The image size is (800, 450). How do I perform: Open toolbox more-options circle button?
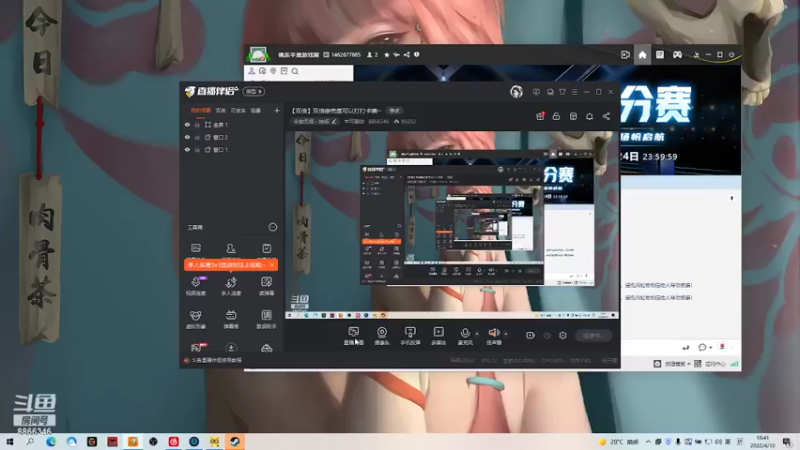pyautogui.click(x=273, y=227)
